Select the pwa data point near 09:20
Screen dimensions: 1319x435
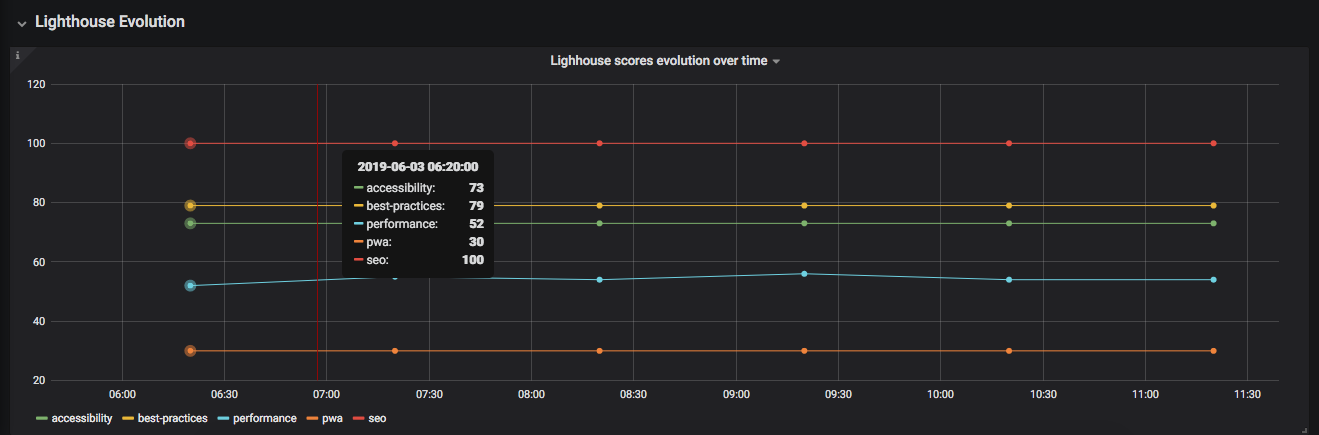pos(804,351)
